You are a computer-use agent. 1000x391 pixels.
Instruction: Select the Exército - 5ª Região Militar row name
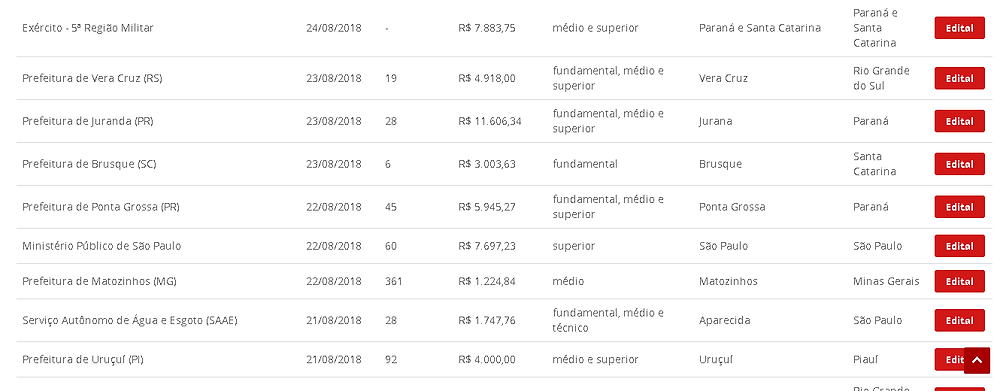[87, 28]
